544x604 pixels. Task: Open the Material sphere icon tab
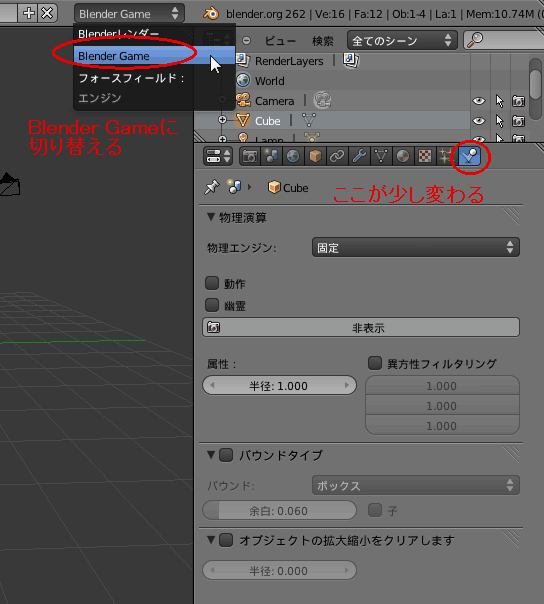(x=403, y=156)
